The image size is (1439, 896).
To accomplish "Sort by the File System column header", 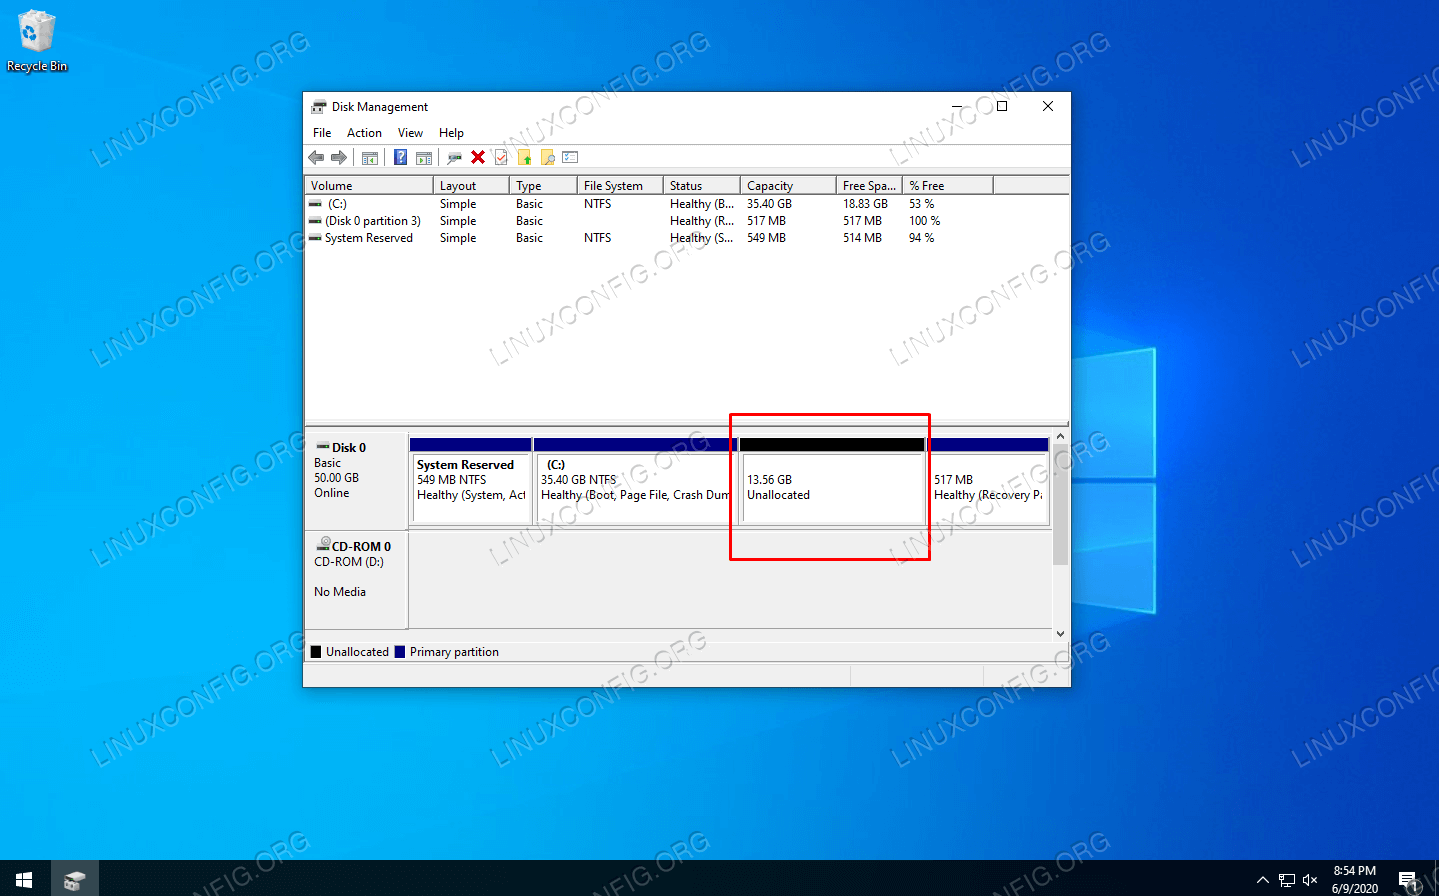I will click(x=620, y=185).
